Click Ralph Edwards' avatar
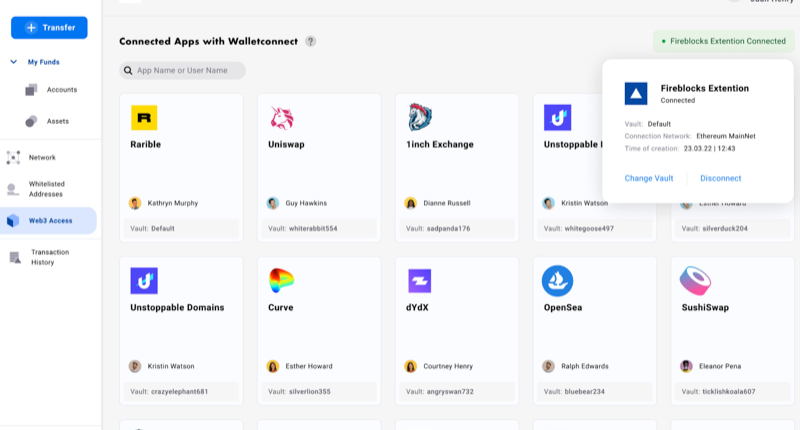Viewport: 800px width, 430px height. (x=548, y=366)
